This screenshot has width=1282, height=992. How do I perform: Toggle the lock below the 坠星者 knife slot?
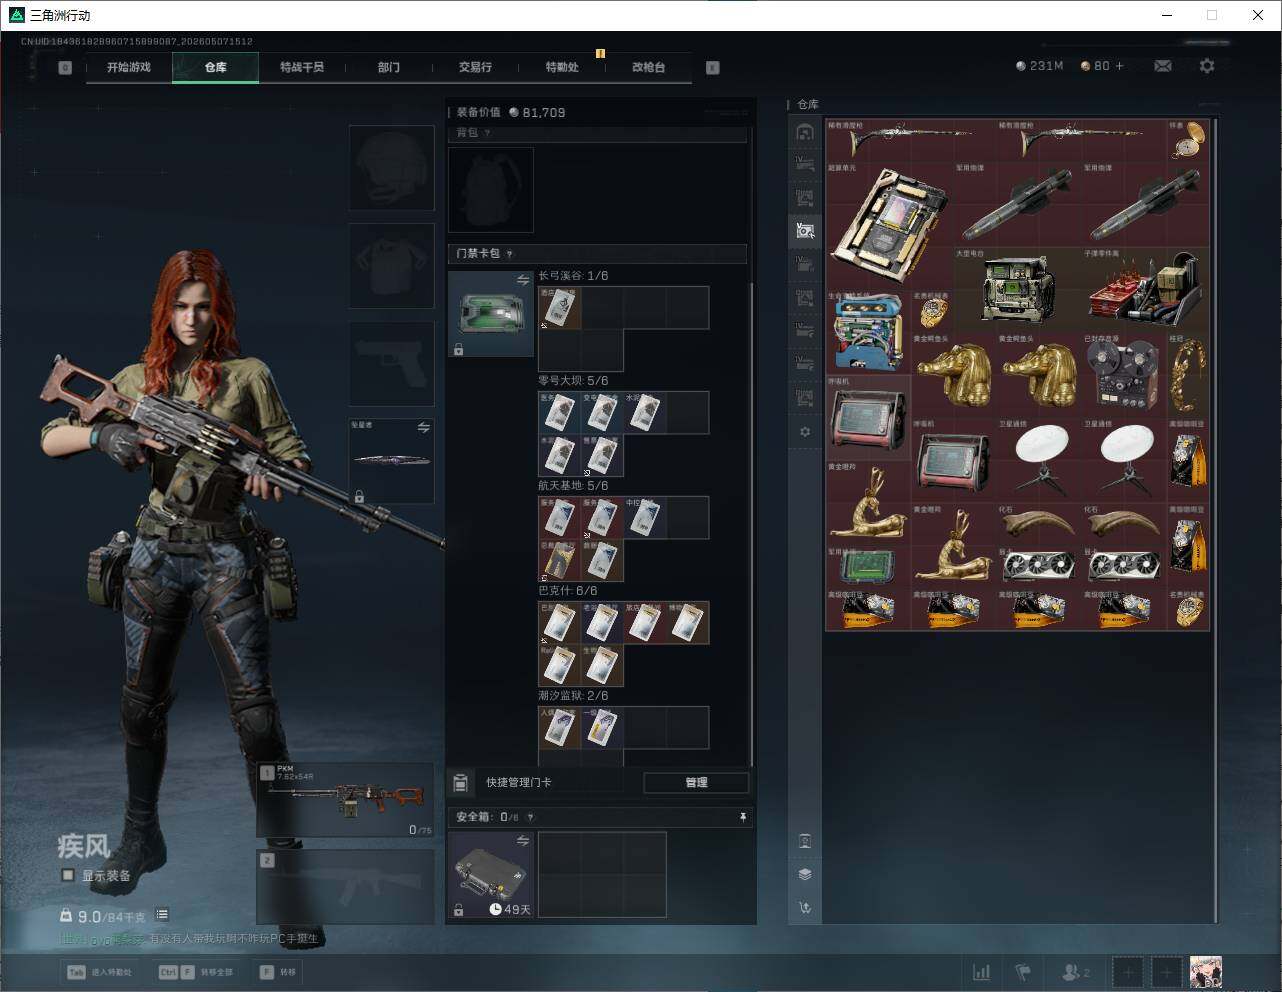359,496
